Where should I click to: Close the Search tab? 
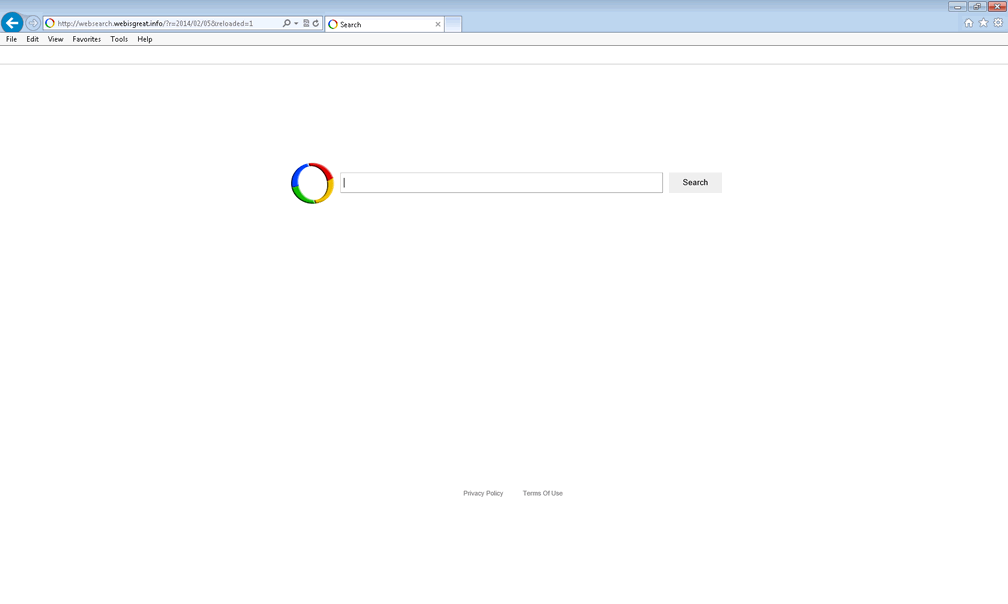tap(437, 24)
